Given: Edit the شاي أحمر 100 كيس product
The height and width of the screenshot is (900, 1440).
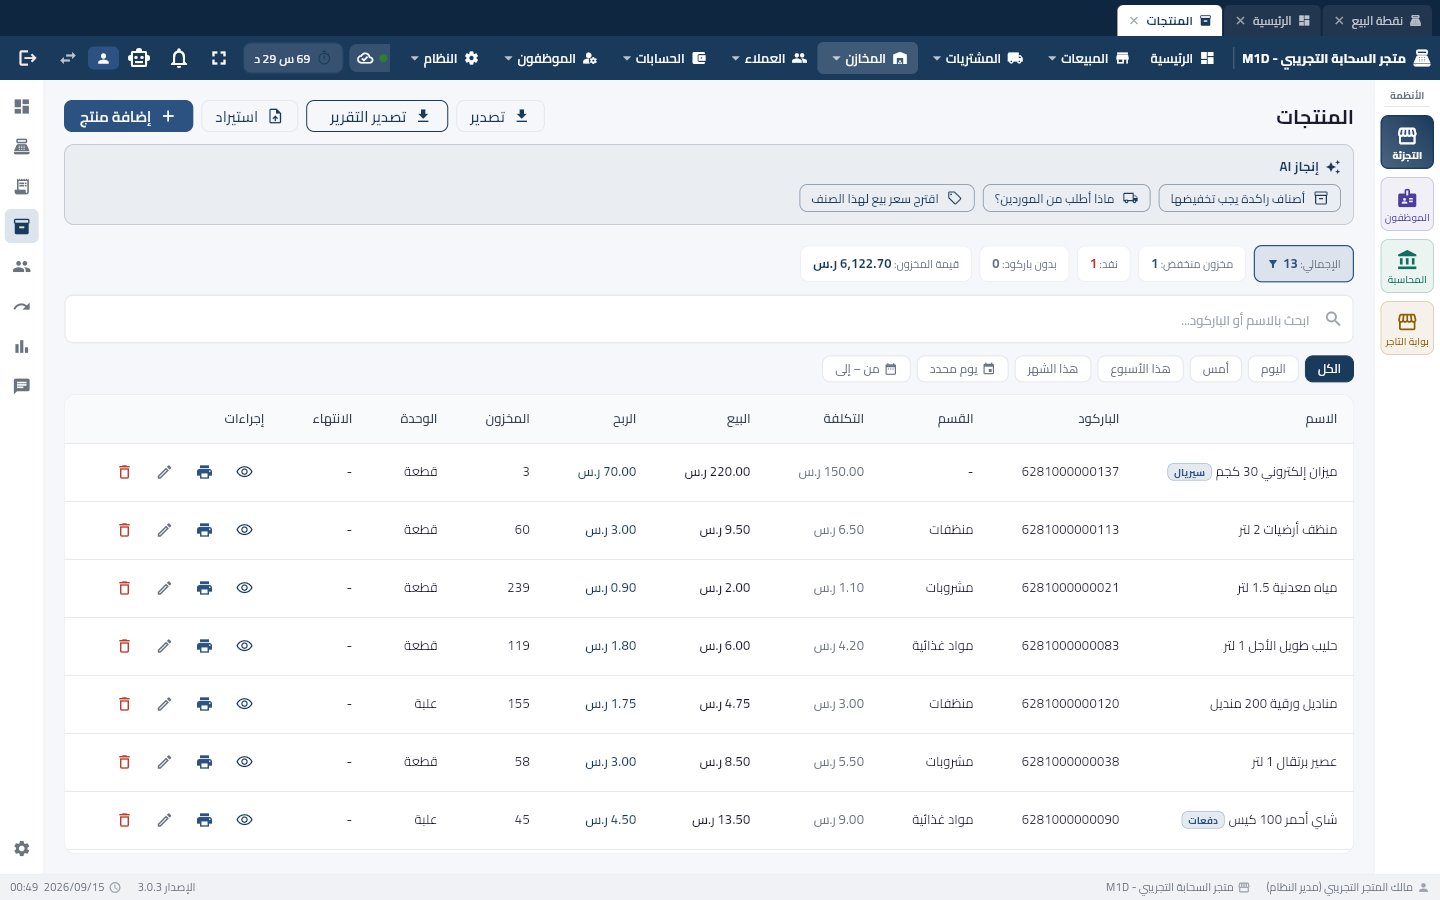Looking at the screenshot, I should pyautogui.click(x=164, y=820).
